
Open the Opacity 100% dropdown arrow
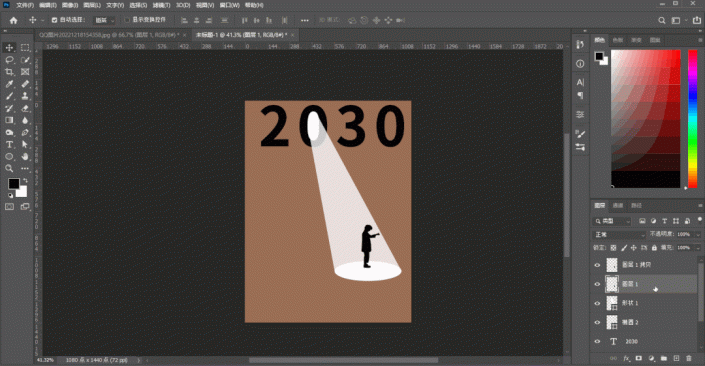pos(698,235)
